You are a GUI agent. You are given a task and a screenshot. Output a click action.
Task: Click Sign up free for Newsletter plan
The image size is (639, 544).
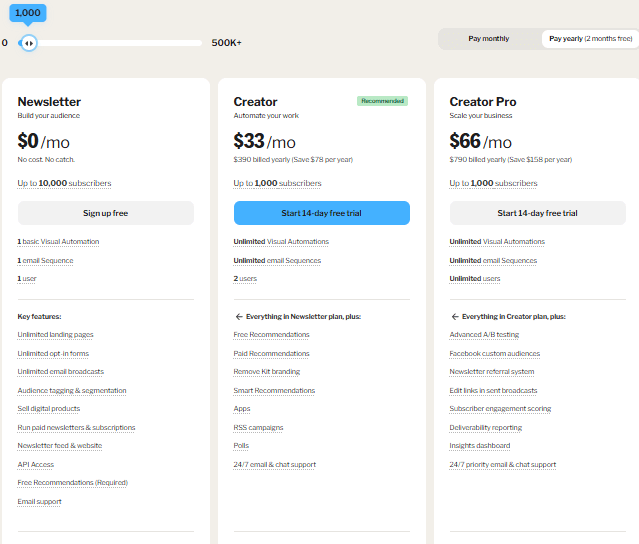[x=106, y=213]
